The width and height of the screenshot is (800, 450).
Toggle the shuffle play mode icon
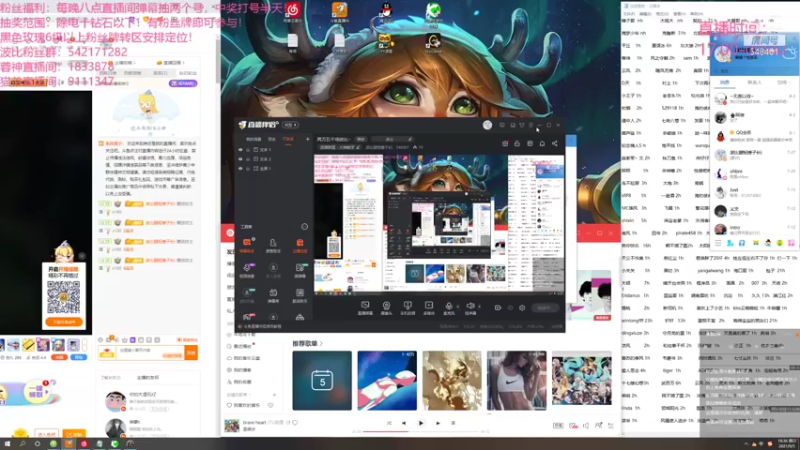coord(389,423)
